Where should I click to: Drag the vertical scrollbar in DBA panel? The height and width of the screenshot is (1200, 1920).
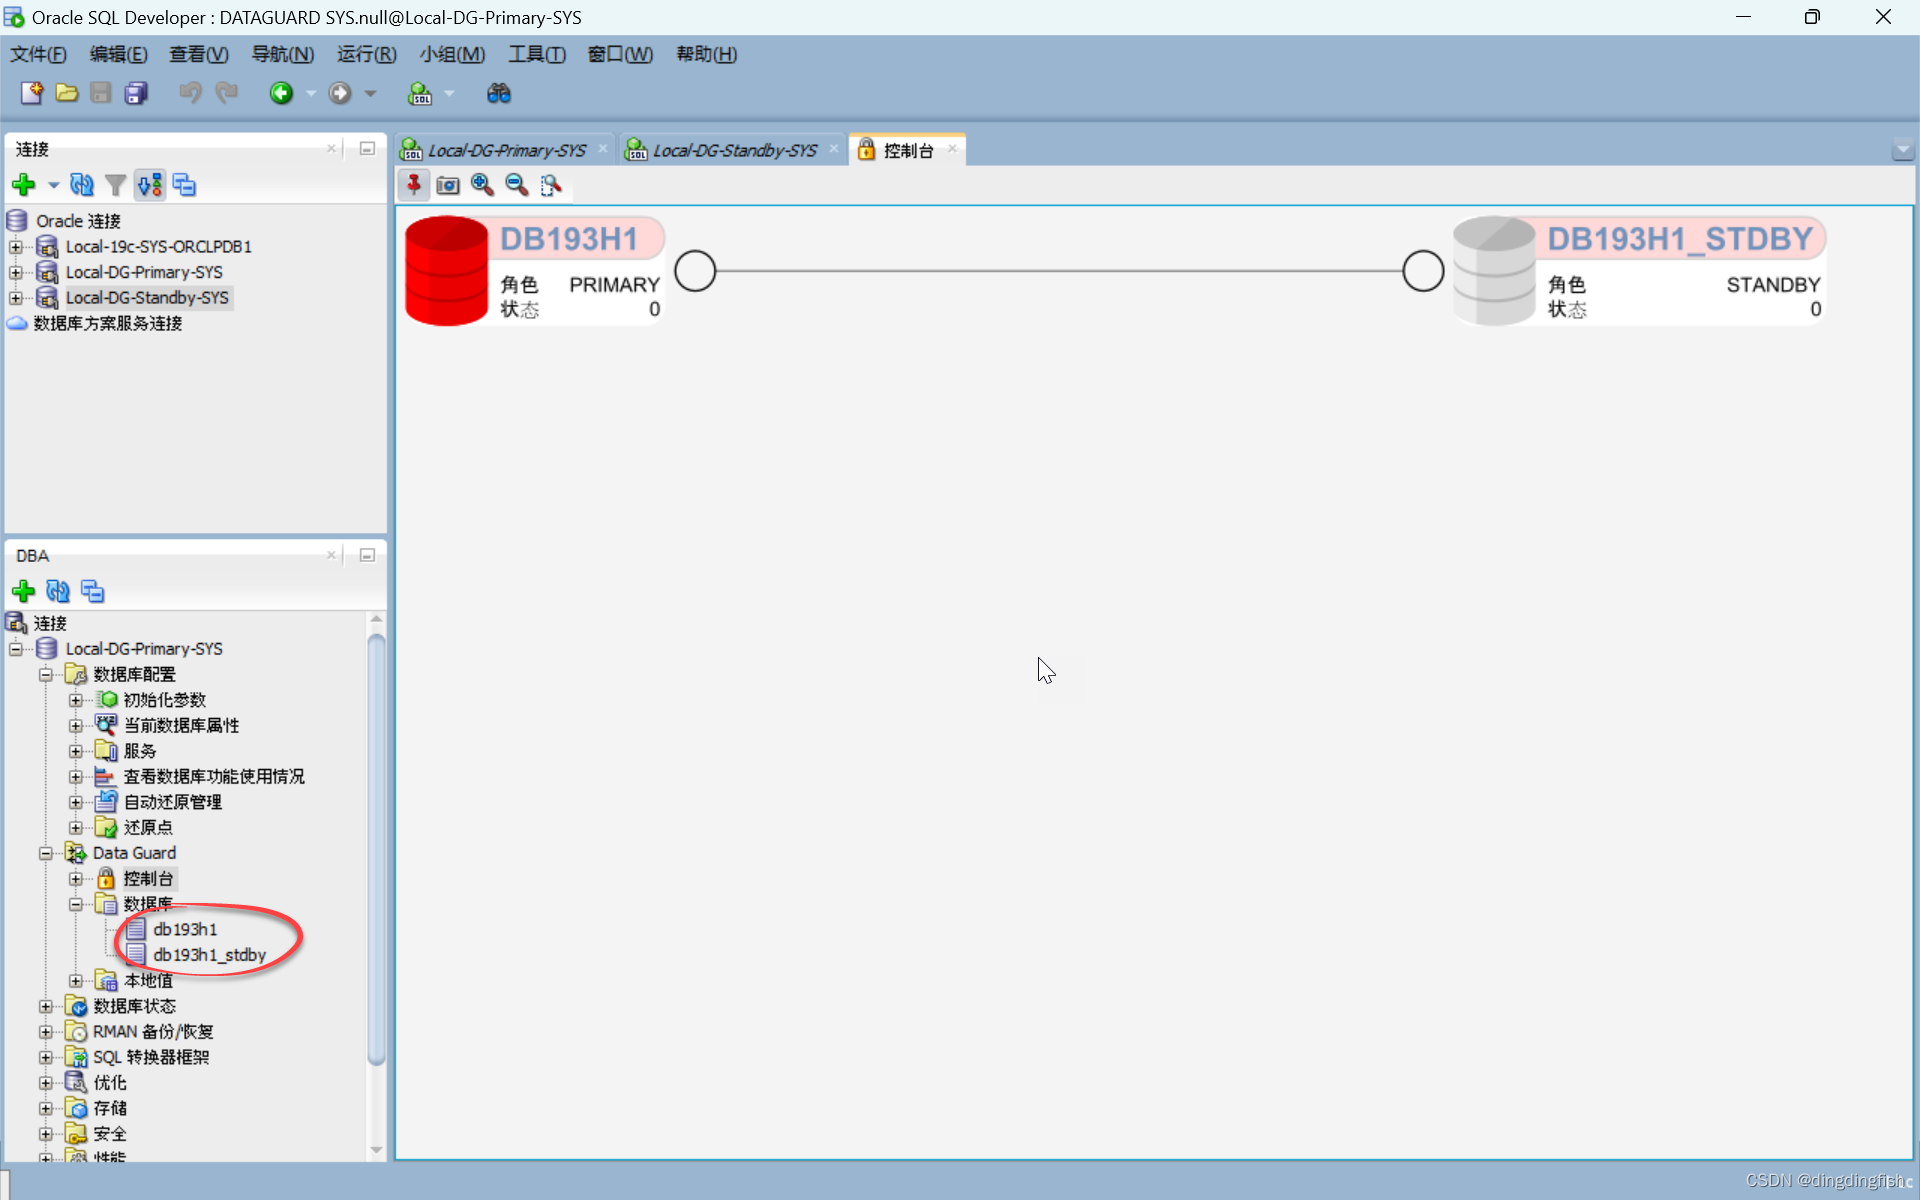(x=376, y=857)
